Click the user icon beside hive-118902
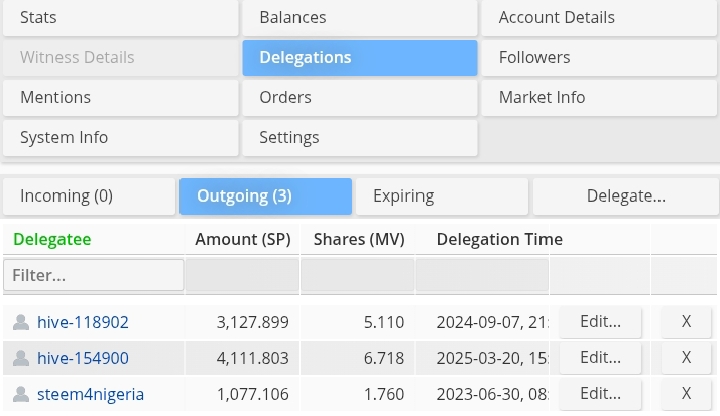Screen dimensions: 720x416 tap(21, 322)
